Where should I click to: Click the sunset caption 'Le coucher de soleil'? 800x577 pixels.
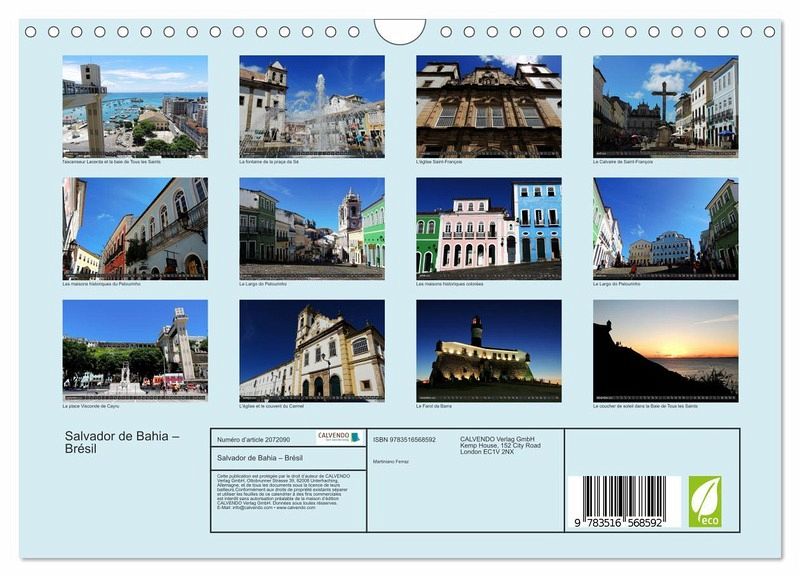(x=645, y=407)
